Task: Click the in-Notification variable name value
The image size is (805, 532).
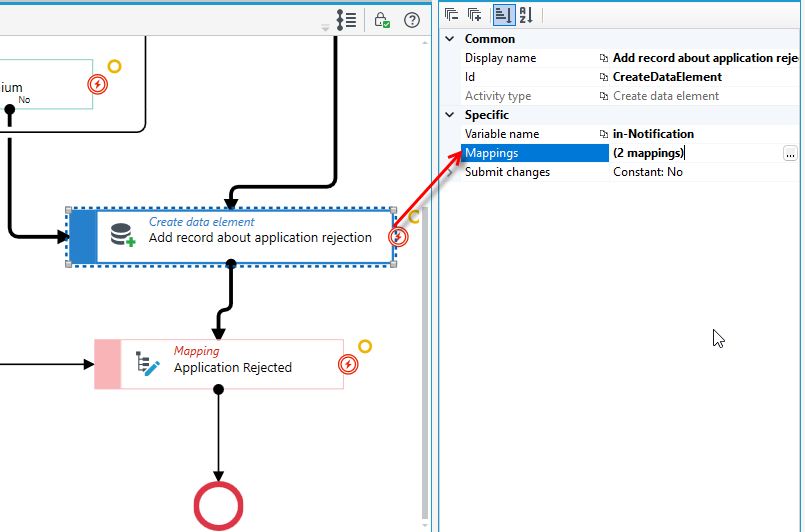Action: click(x=653, y=134)
